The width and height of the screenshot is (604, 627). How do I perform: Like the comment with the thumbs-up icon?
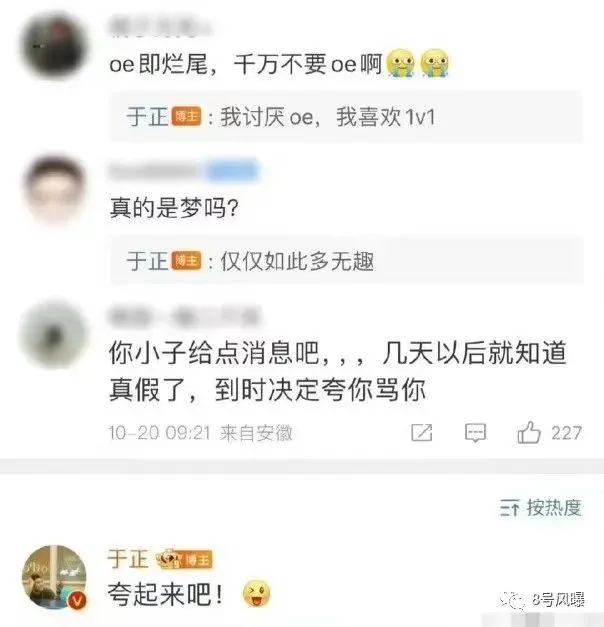pyautogui.click(x=529, y=432)
